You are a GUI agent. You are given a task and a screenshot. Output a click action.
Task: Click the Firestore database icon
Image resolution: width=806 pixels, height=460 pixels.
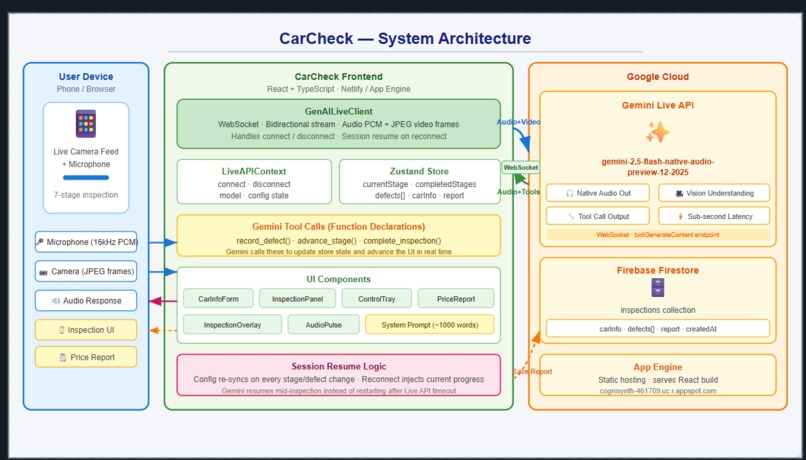point(657,287)
